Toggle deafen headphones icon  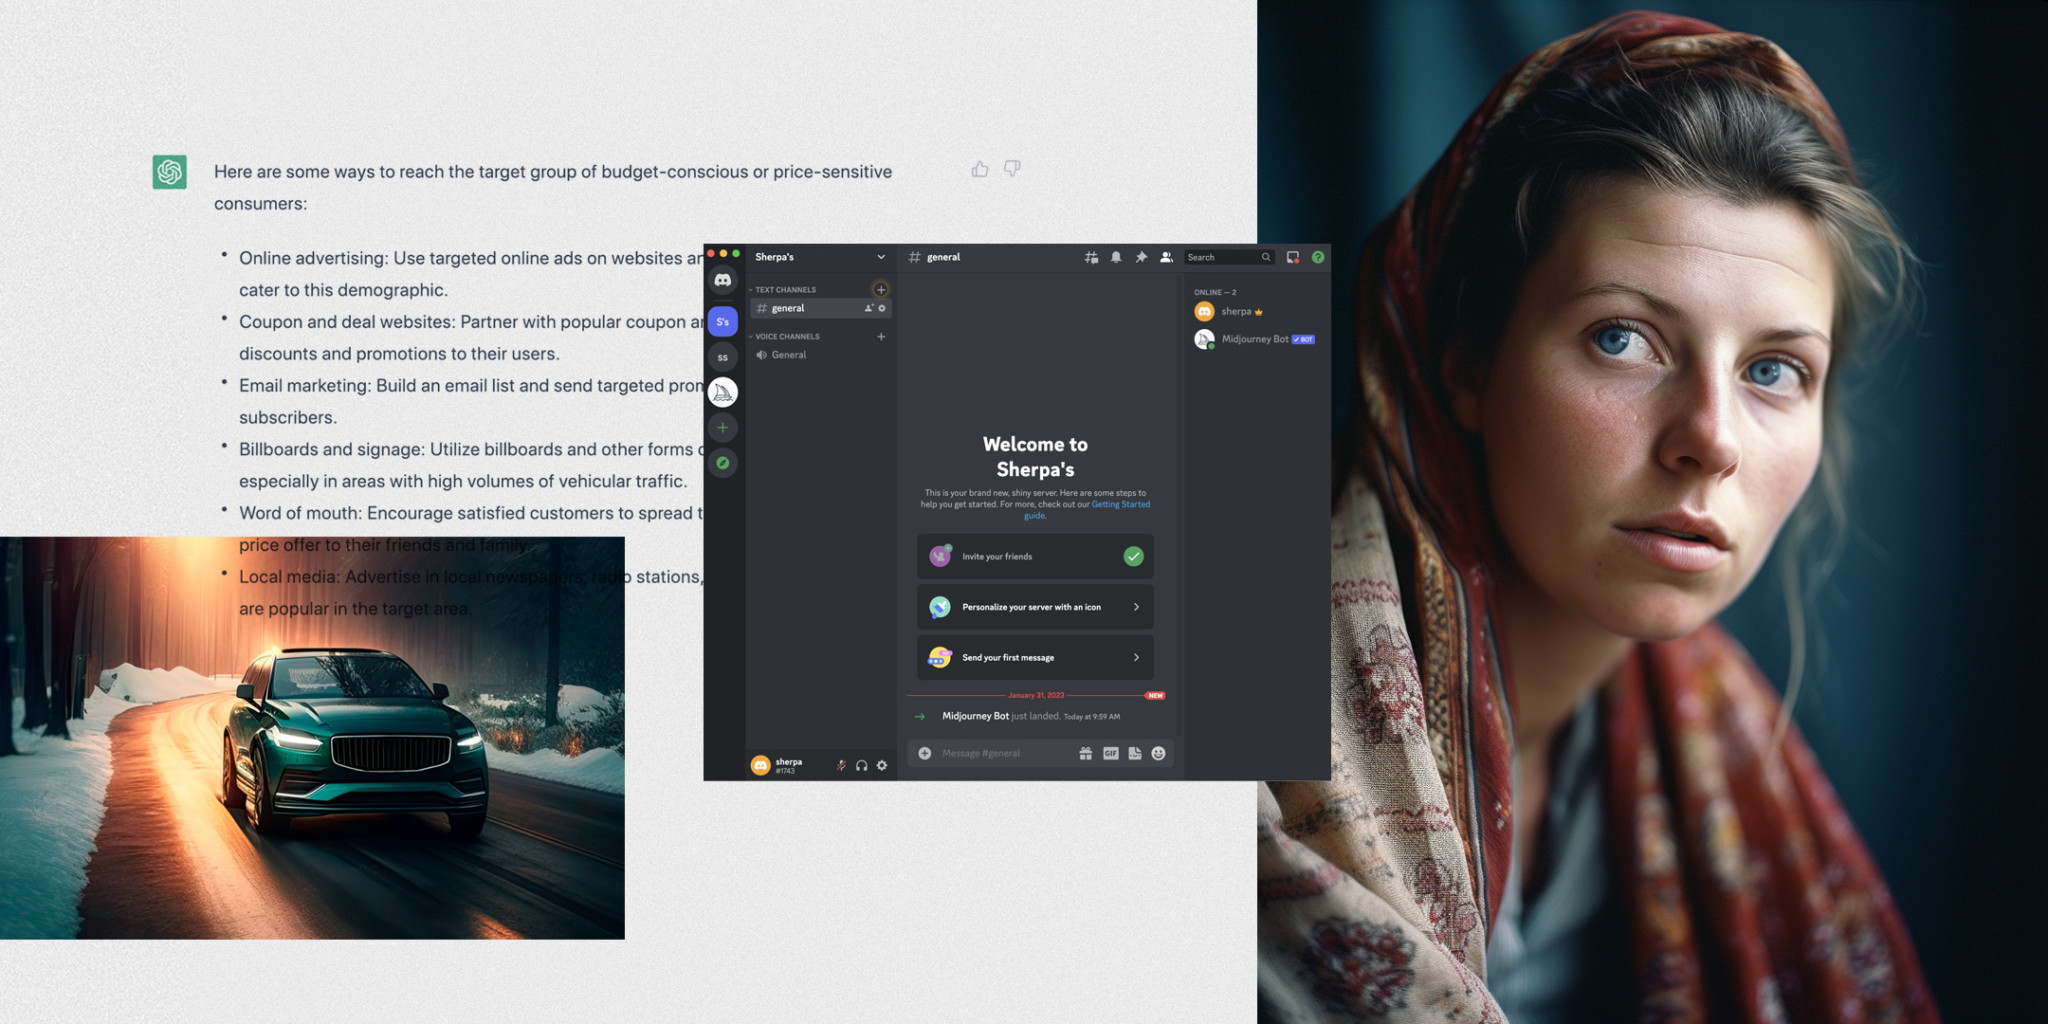coord(861,765)
